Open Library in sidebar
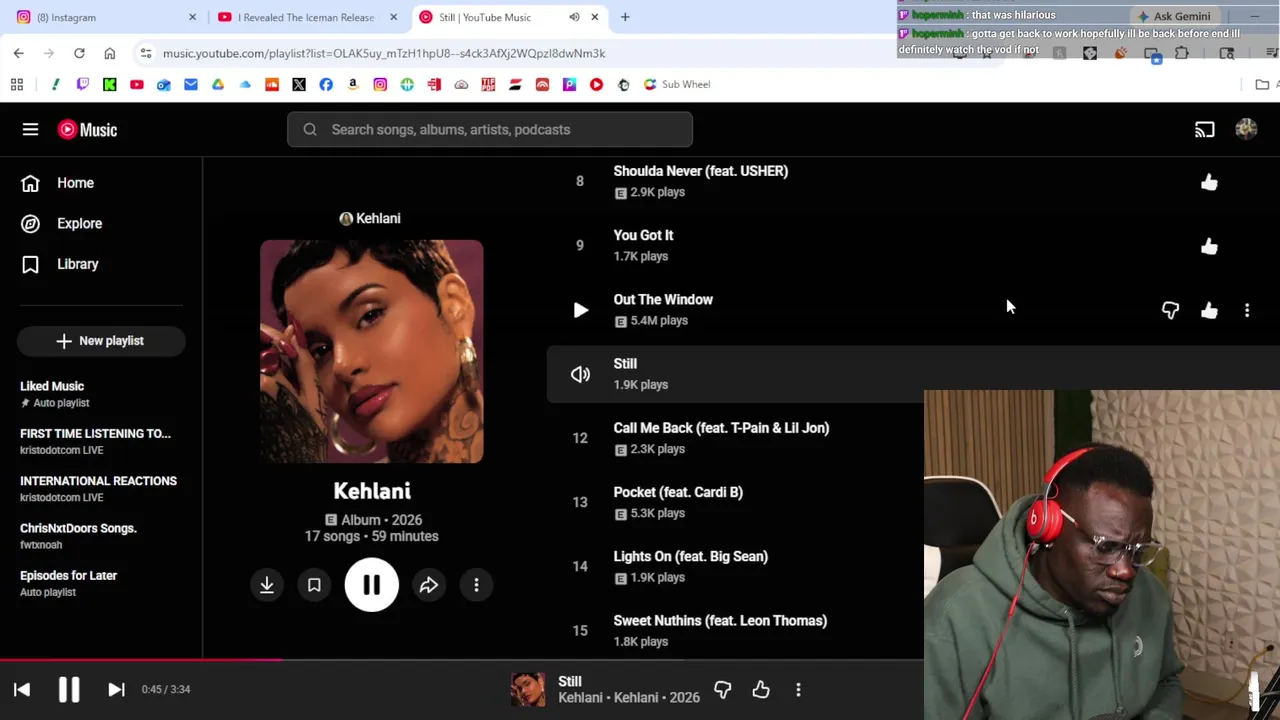Viewport: 1280px width, 720px height. pyautogui.click(x=77, y=264)
